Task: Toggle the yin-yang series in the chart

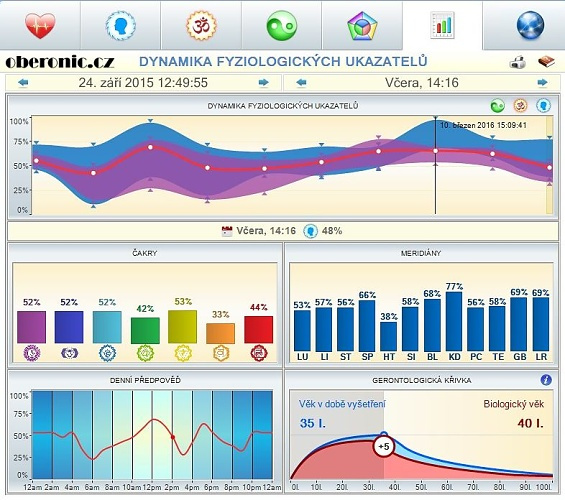Action: coord(497,106)
